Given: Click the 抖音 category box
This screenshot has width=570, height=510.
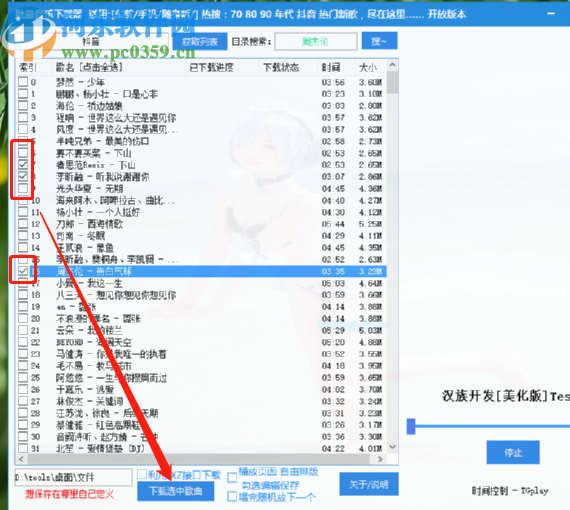Looking at the screenshot, I should point(91,42).
